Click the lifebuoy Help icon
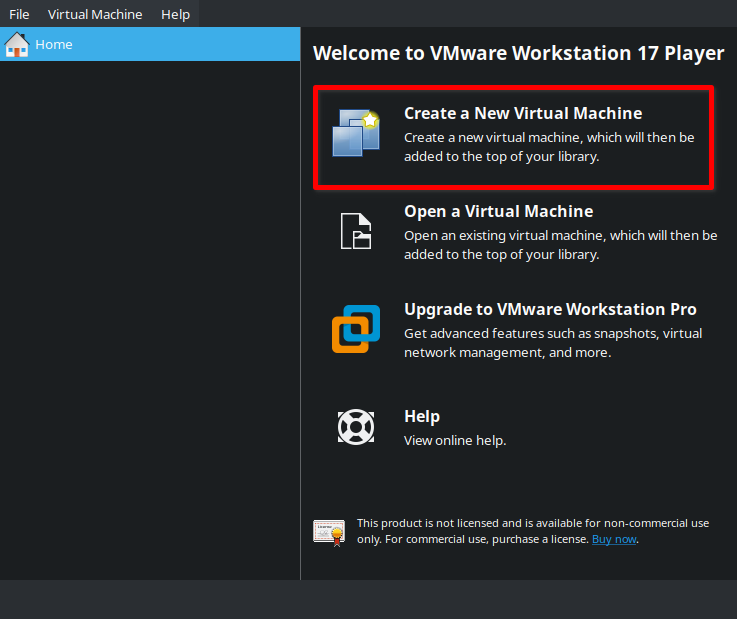The width and height of the screenshot is (737, 619). coord(356,427)
